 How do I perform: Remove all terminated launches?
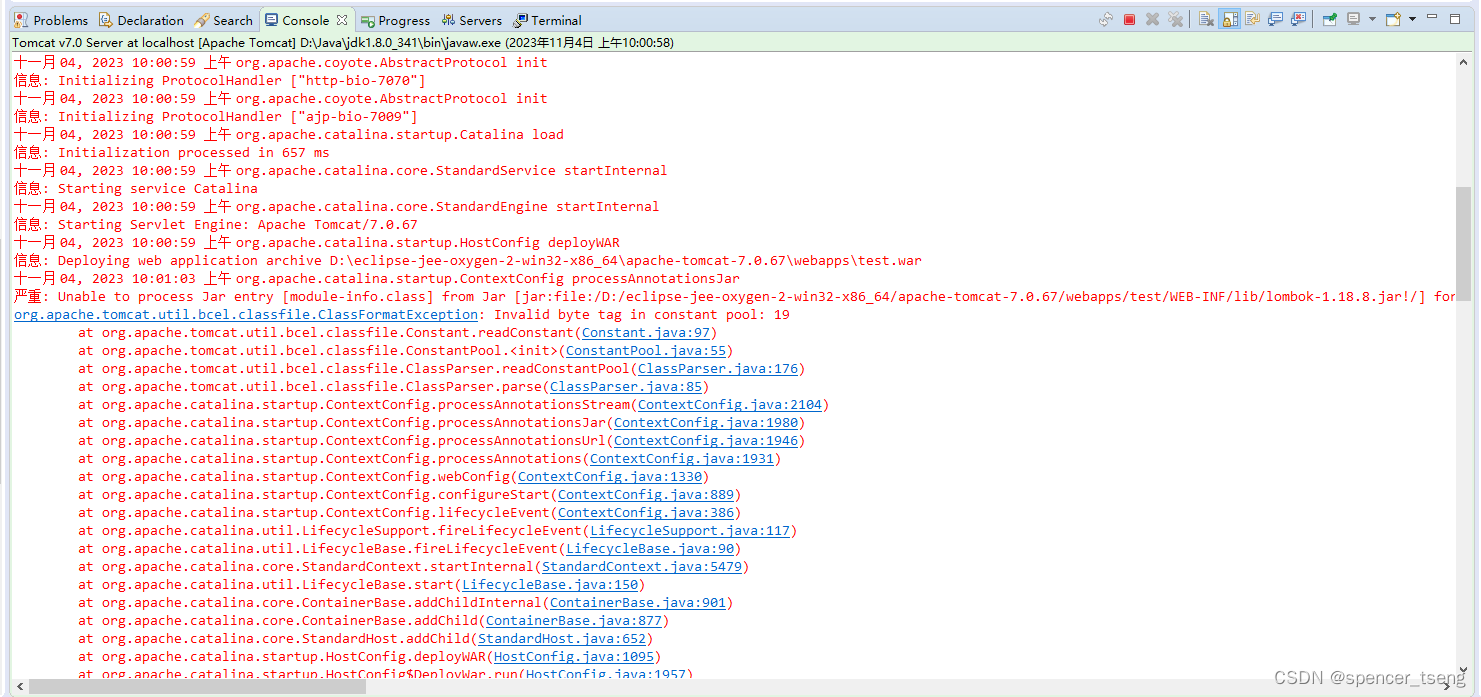point(1175,19)
